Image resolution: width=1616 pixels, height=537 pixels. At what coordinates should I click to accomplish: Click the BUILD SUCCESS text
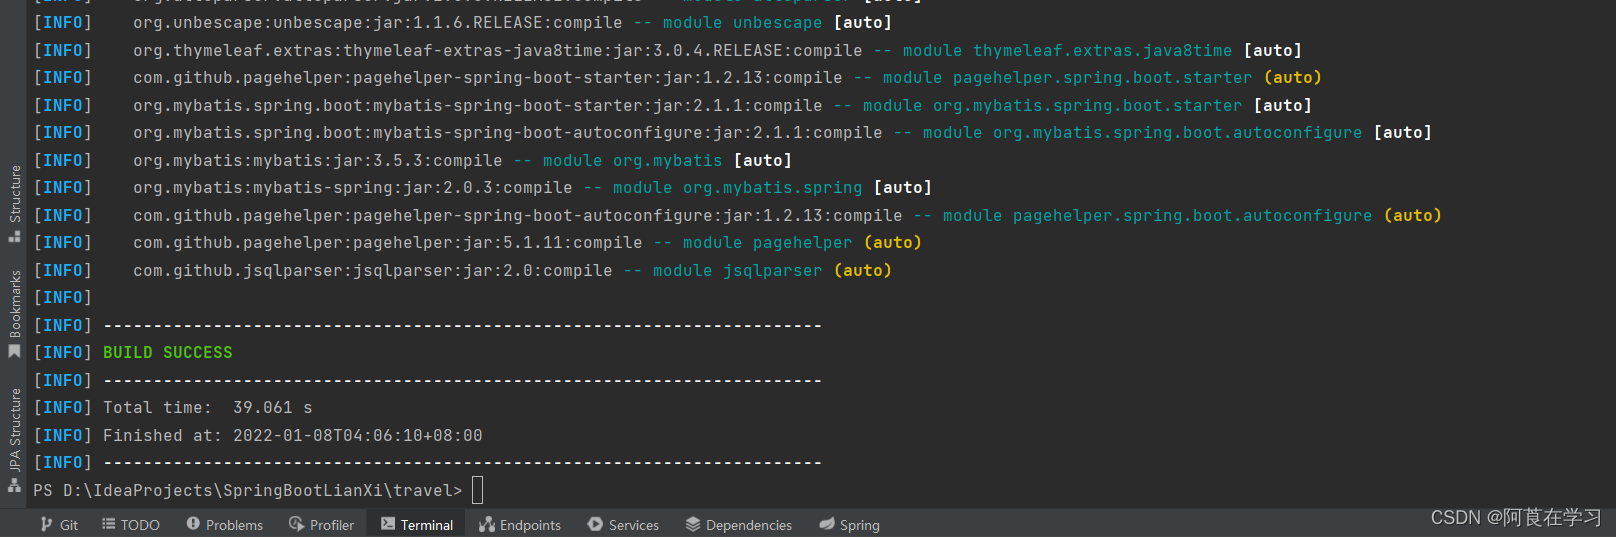[x=168, y=352]
